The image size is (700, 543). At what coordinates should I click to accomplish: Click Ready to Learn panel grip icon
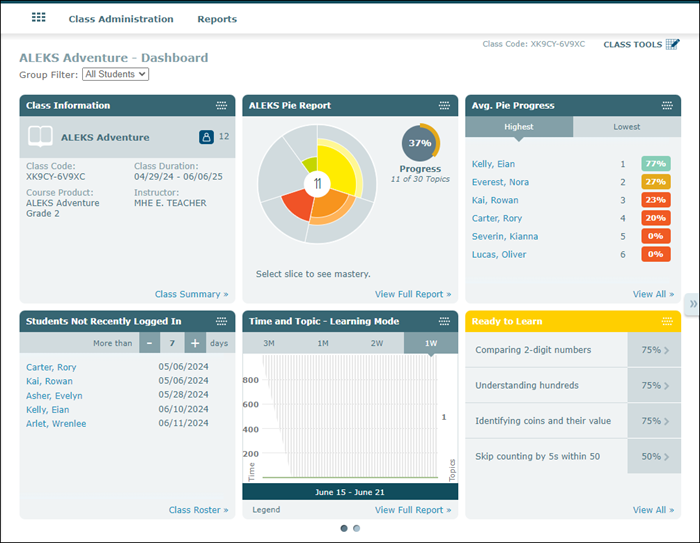pos(667,321)
